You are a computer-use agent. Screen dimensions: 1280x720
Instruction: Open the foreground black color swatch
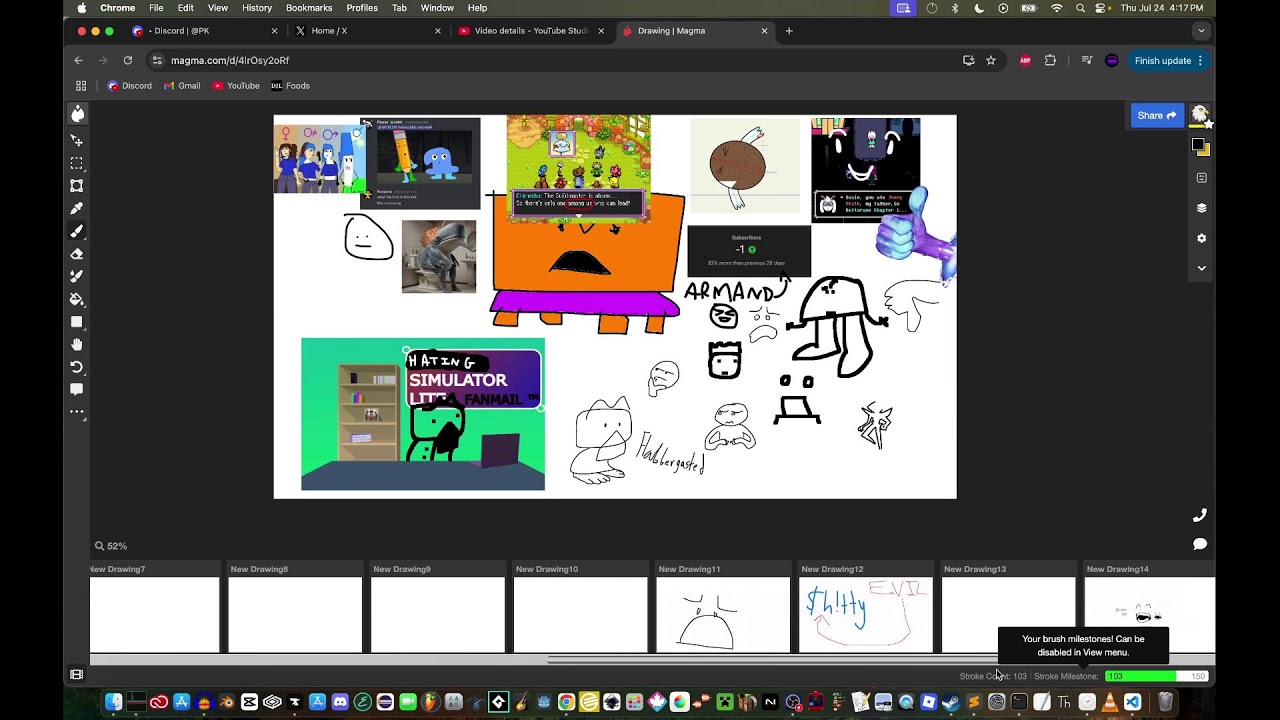click(1198, 145)
